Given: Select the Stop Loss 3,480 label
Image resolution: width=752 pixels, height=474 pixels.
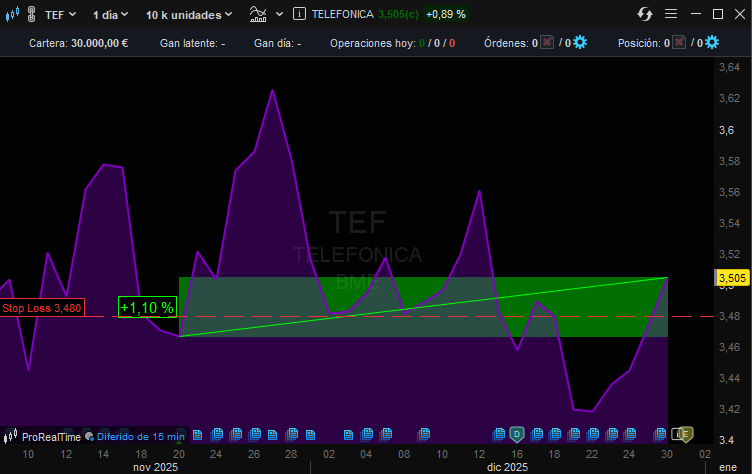Looking at the screenshot, I should [42, 308].
